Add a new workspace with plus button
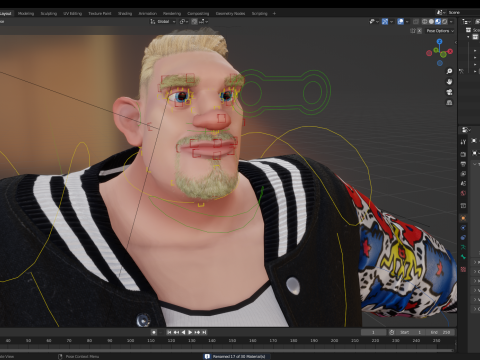Viewport: 480px width, 360px height. point(274,13)
